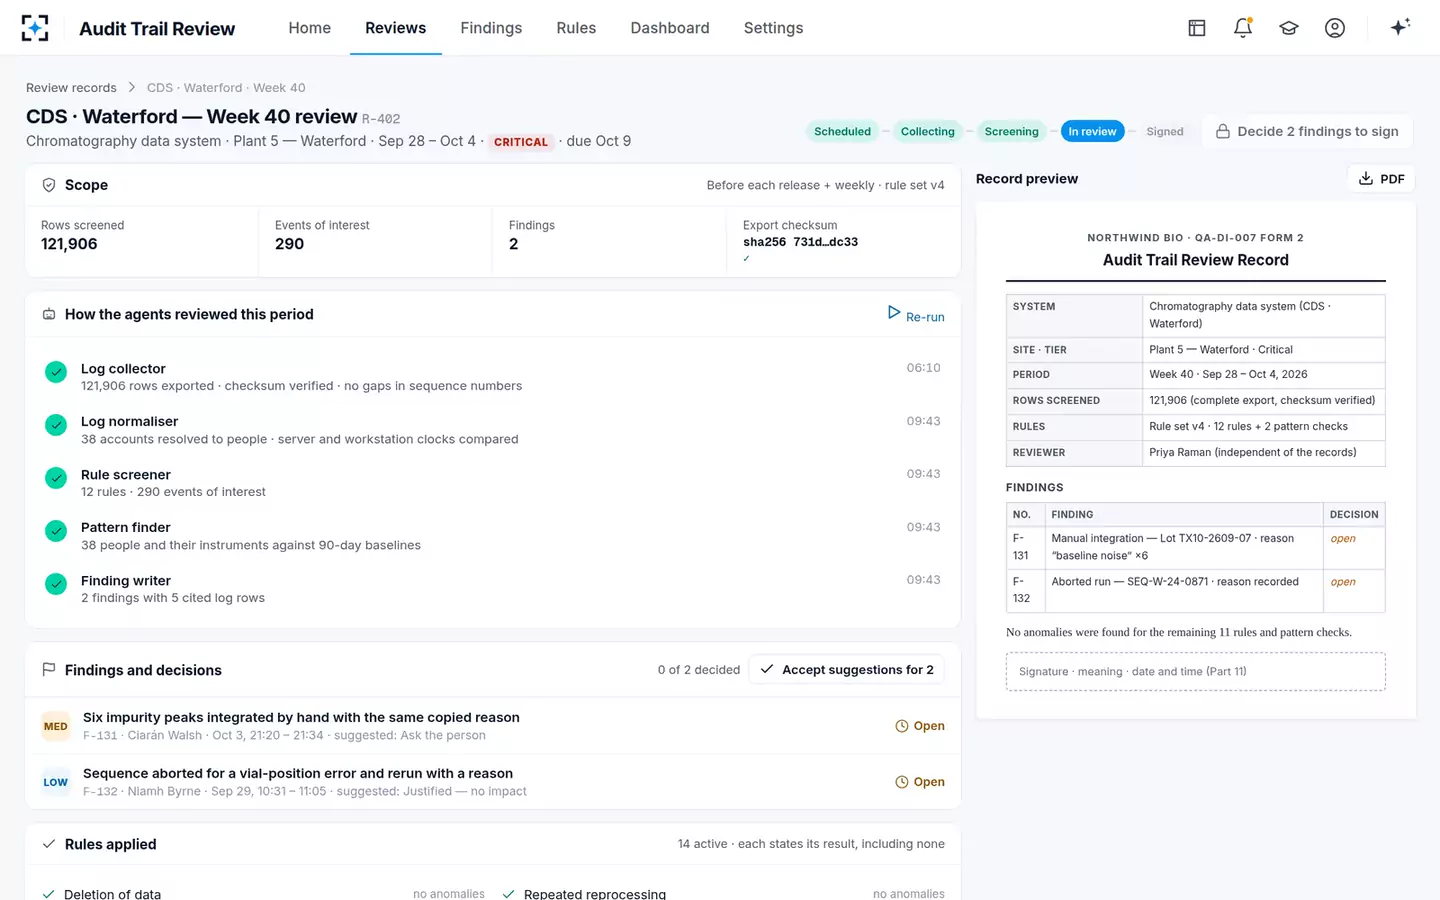The height and width of the screenshot is (900, 1440).
Task: Open the graduation cap learning icon
Action: [1289, 28]
